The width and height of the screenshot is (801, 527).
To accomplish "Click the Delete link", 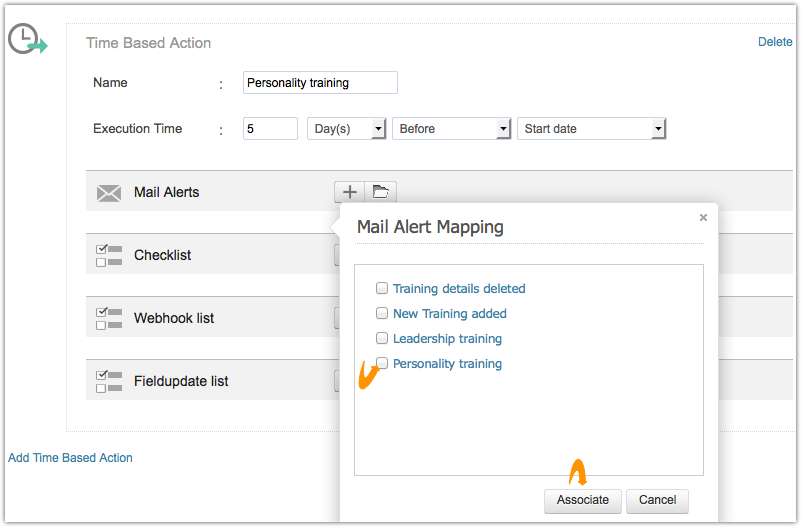I will pos(774,42).
